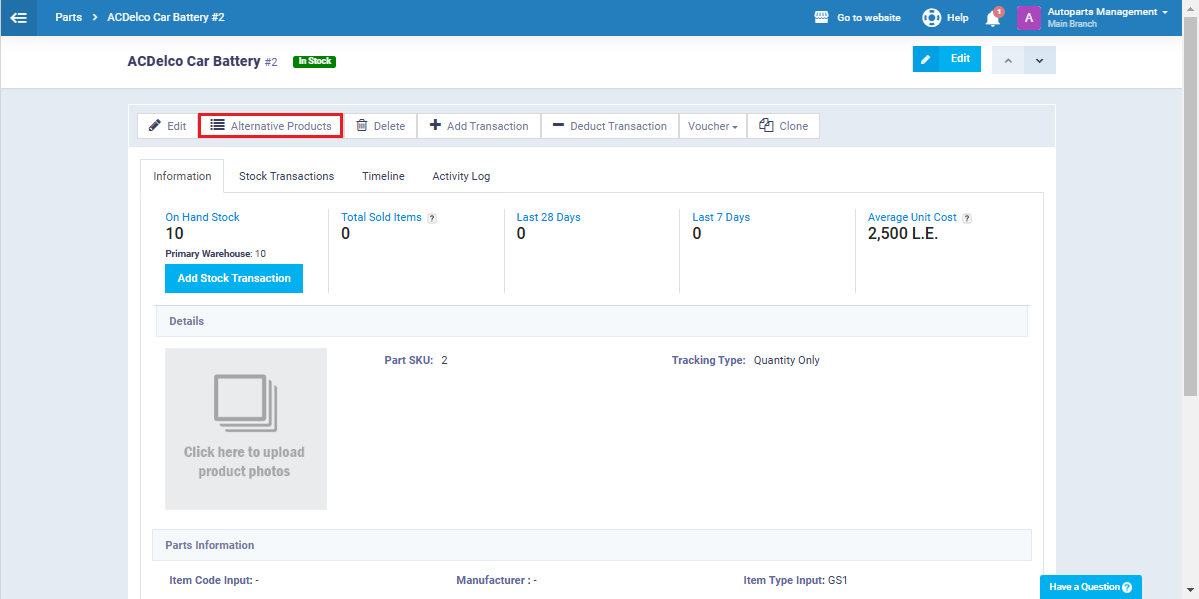Click the question mark icon in Have a Question
1199x599 pixels.
(1127, 588)
